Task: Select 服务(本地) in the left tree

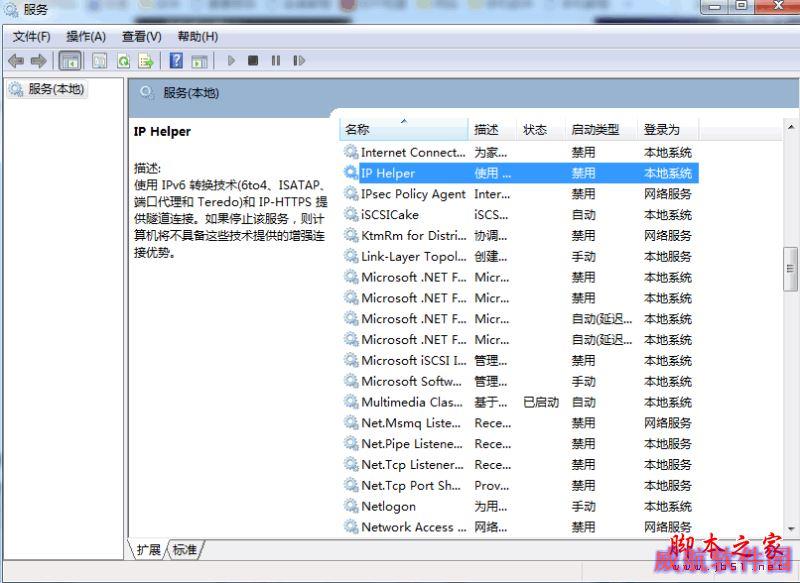Action: click(56, 89)
